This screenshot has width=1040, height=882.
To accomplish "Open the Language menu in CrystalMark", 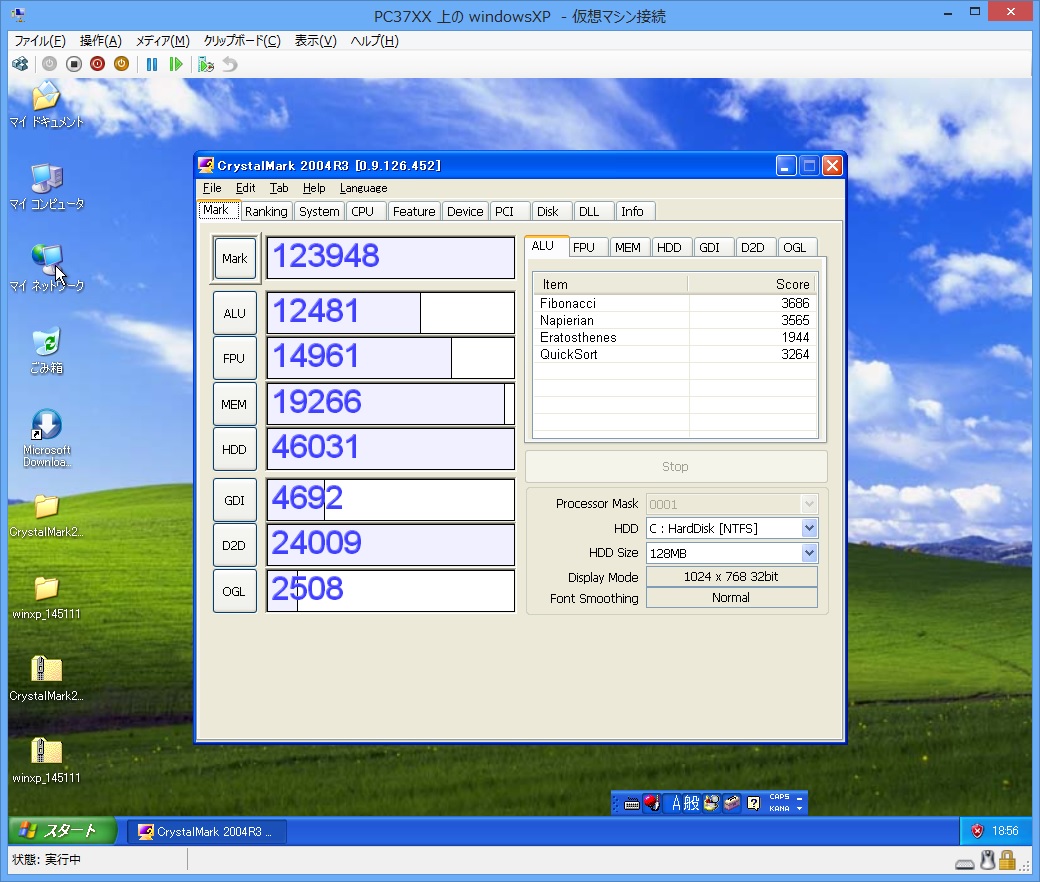I will click(363, 188).
